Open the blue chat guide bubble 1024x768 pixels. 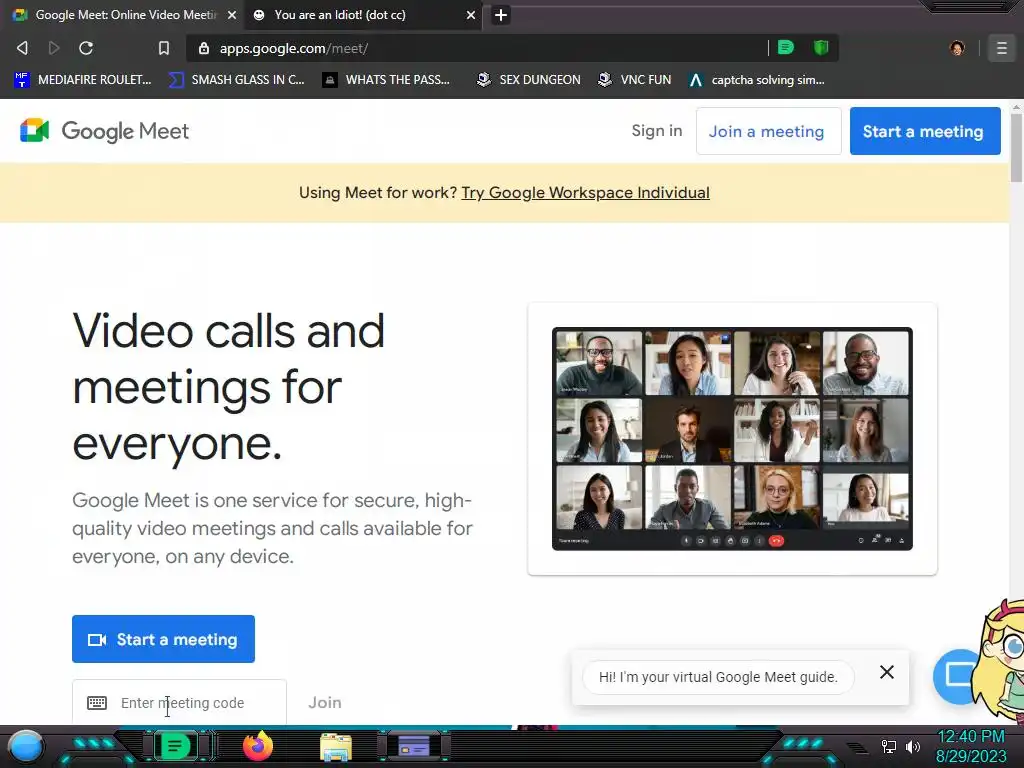(957, 676)
